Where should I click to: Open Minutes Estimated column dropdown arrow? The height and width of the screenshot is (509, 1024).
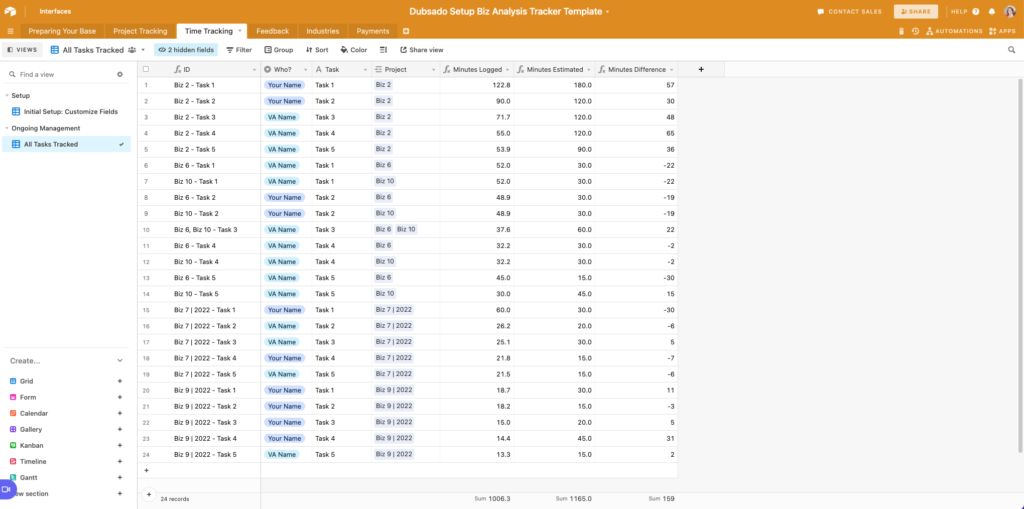[588, 69]
